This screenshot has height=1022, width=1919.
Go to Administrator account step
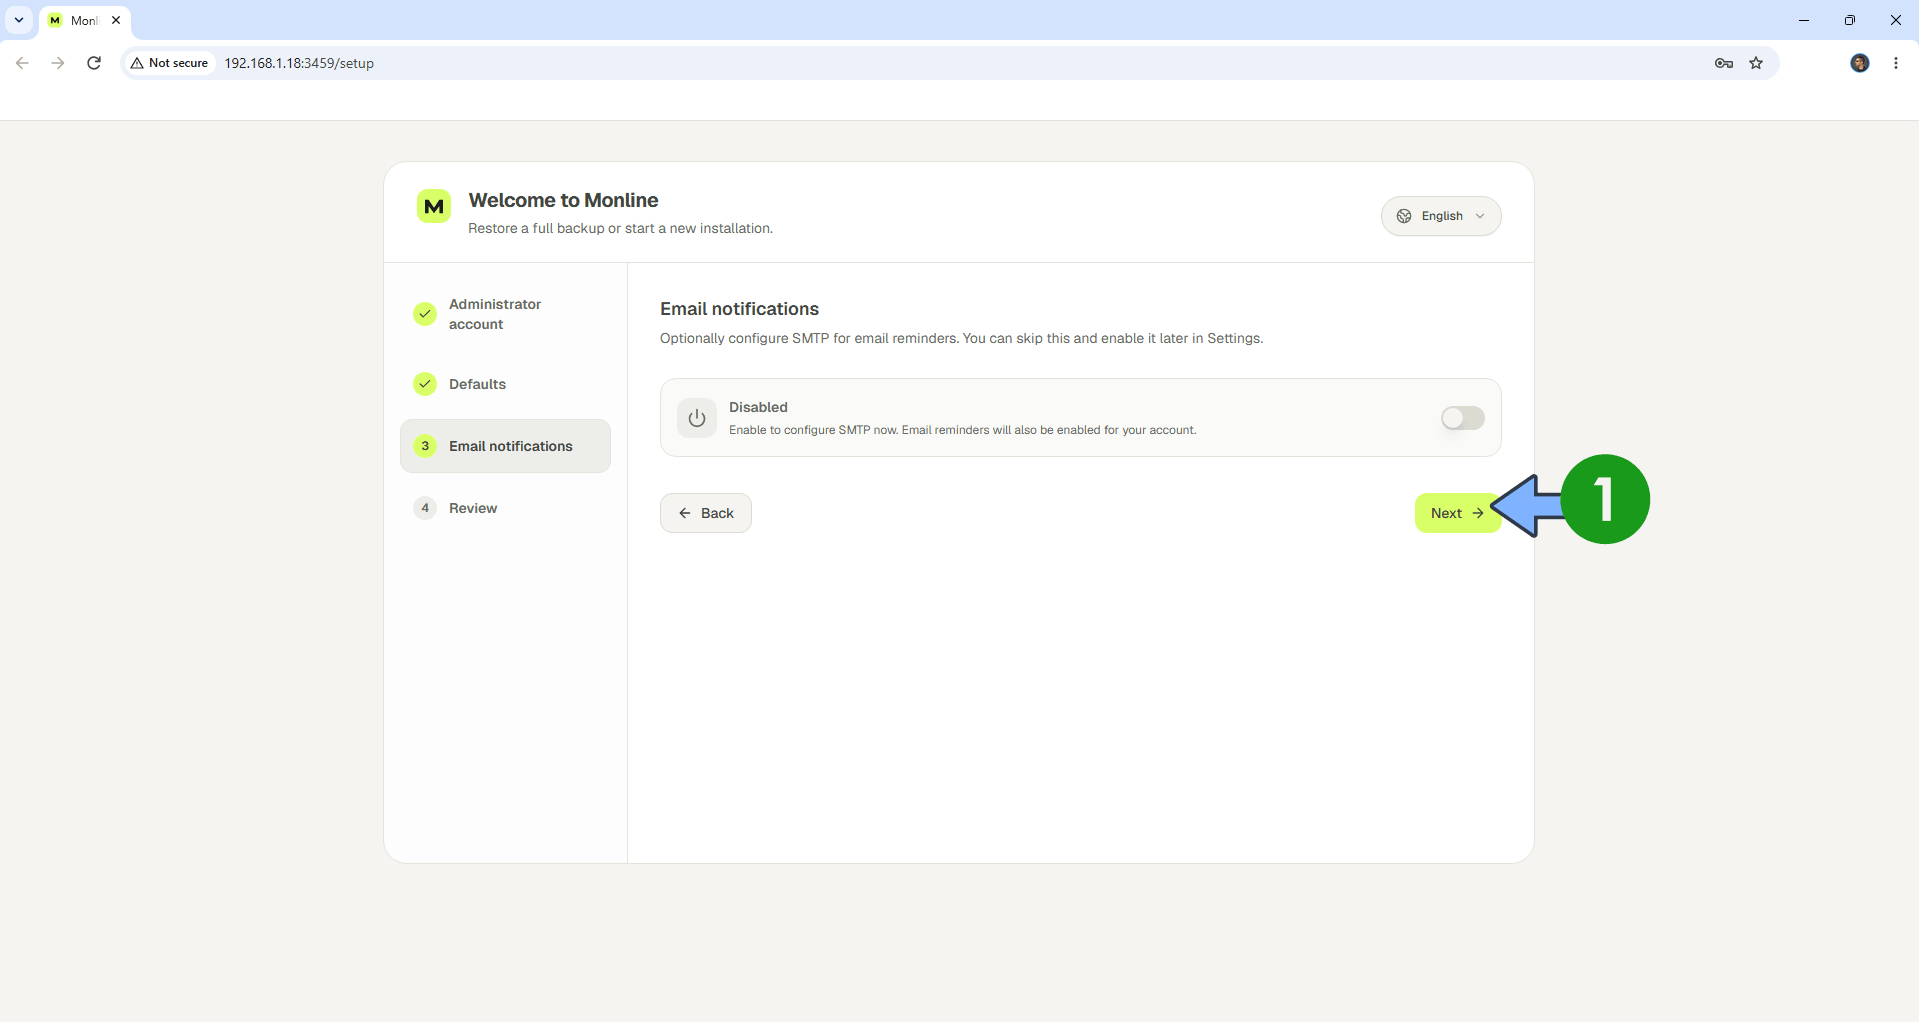pos(505,314)
